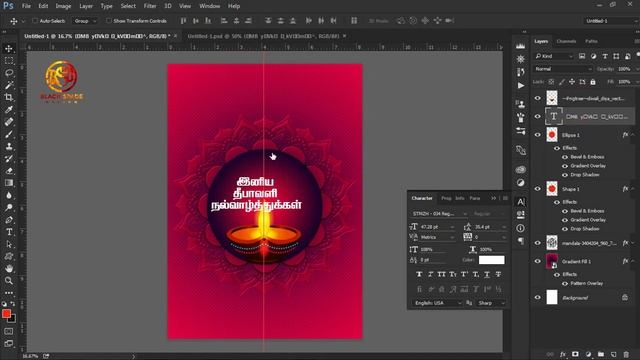Select the Dodge tool

click(x=9, y=207)
